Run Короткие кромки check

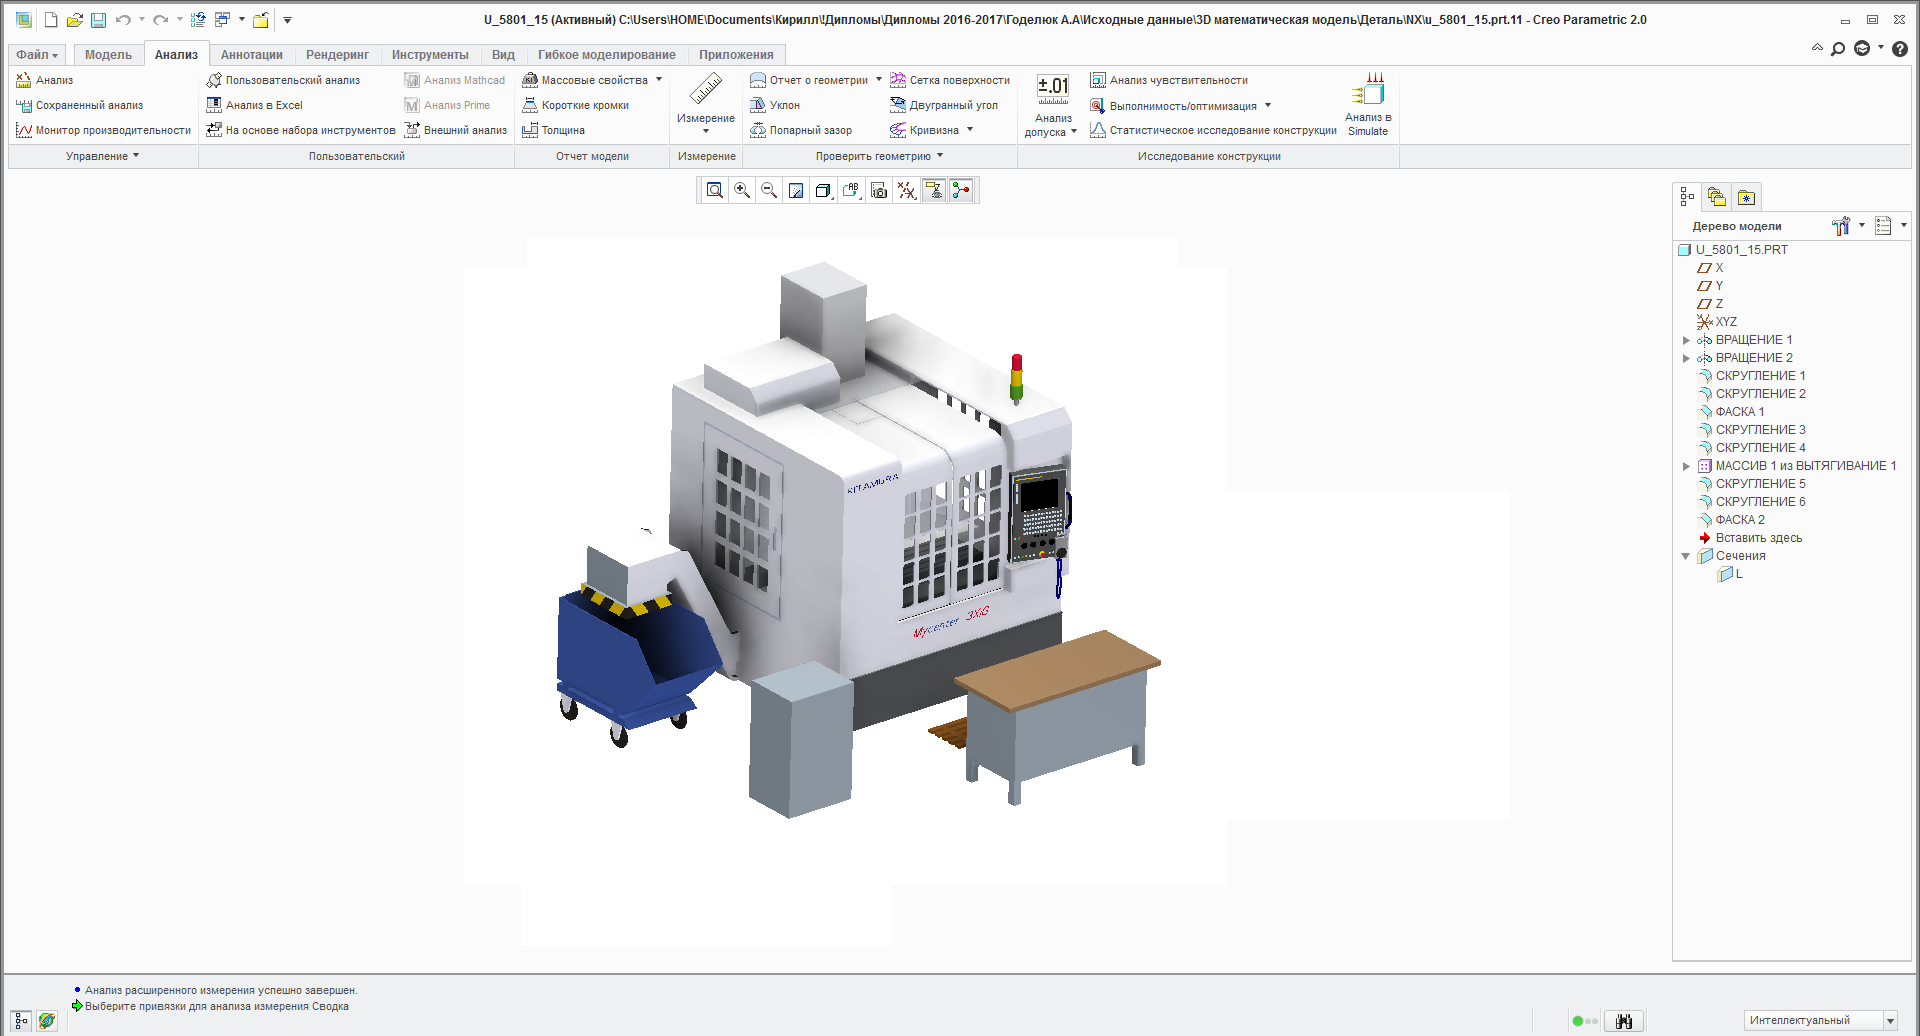tap(575, 105)
